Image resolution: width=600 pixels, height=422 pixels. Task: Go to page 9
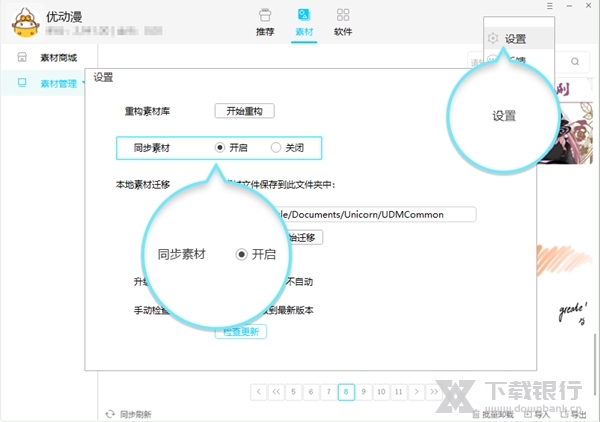tap(364, 392)
